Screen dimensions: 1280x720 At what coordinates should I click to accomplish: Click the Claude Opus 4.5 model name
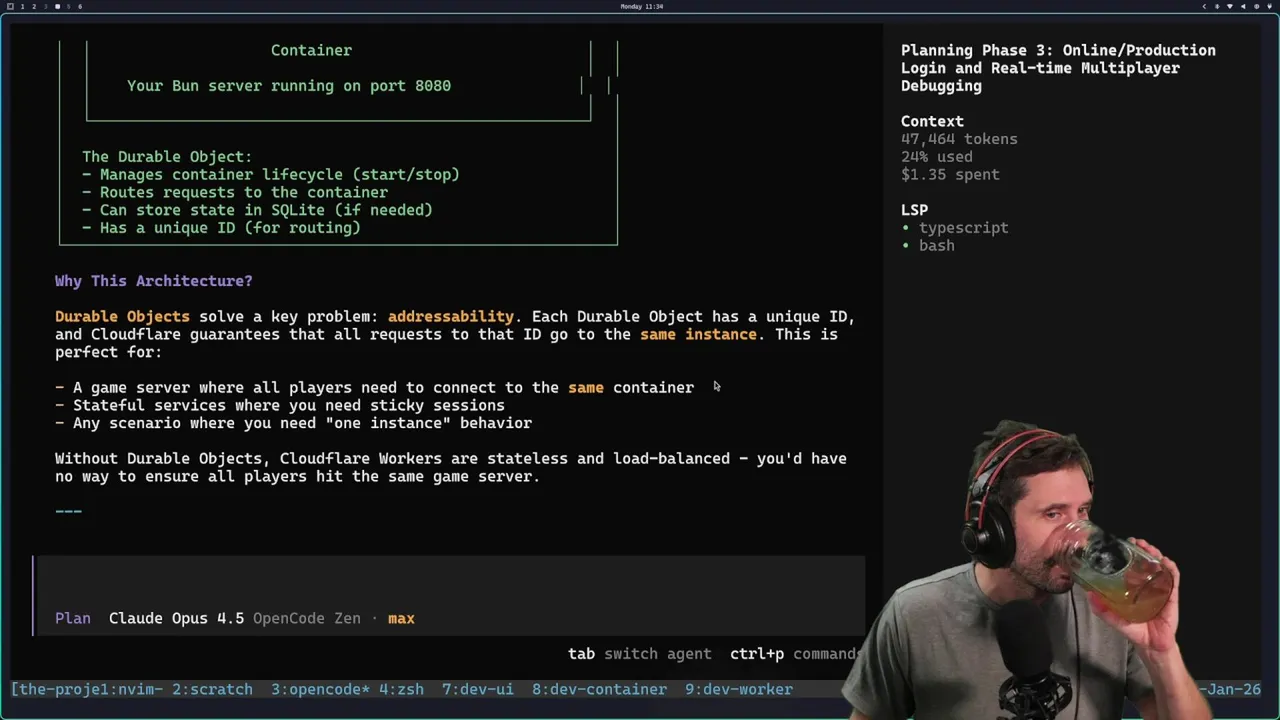176,618
